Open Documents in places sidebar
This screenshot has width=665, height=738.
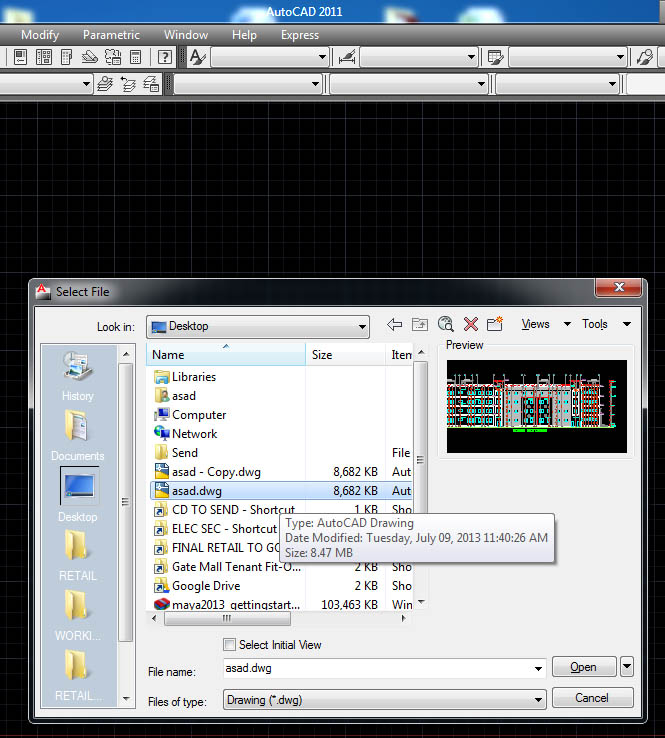(x=78, y=435)
